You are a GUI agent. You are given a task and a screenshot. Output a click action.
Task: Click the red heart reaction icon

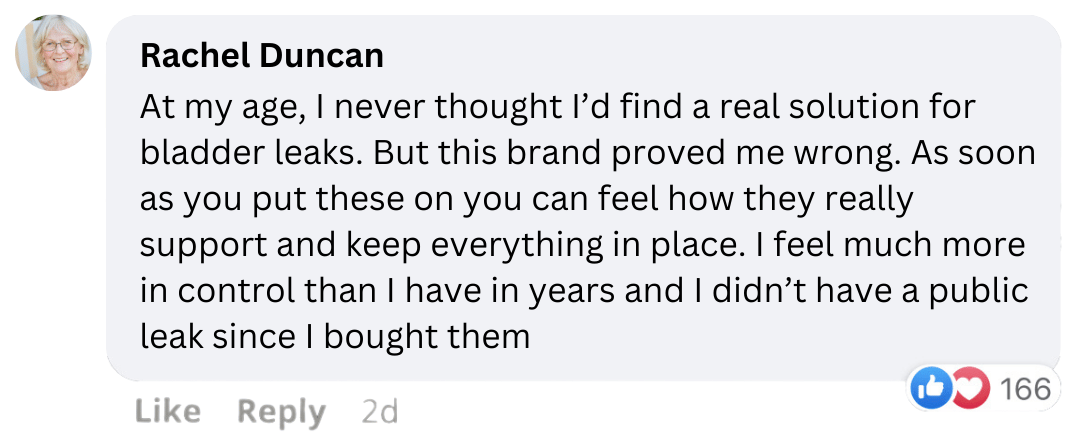[968, 388]
